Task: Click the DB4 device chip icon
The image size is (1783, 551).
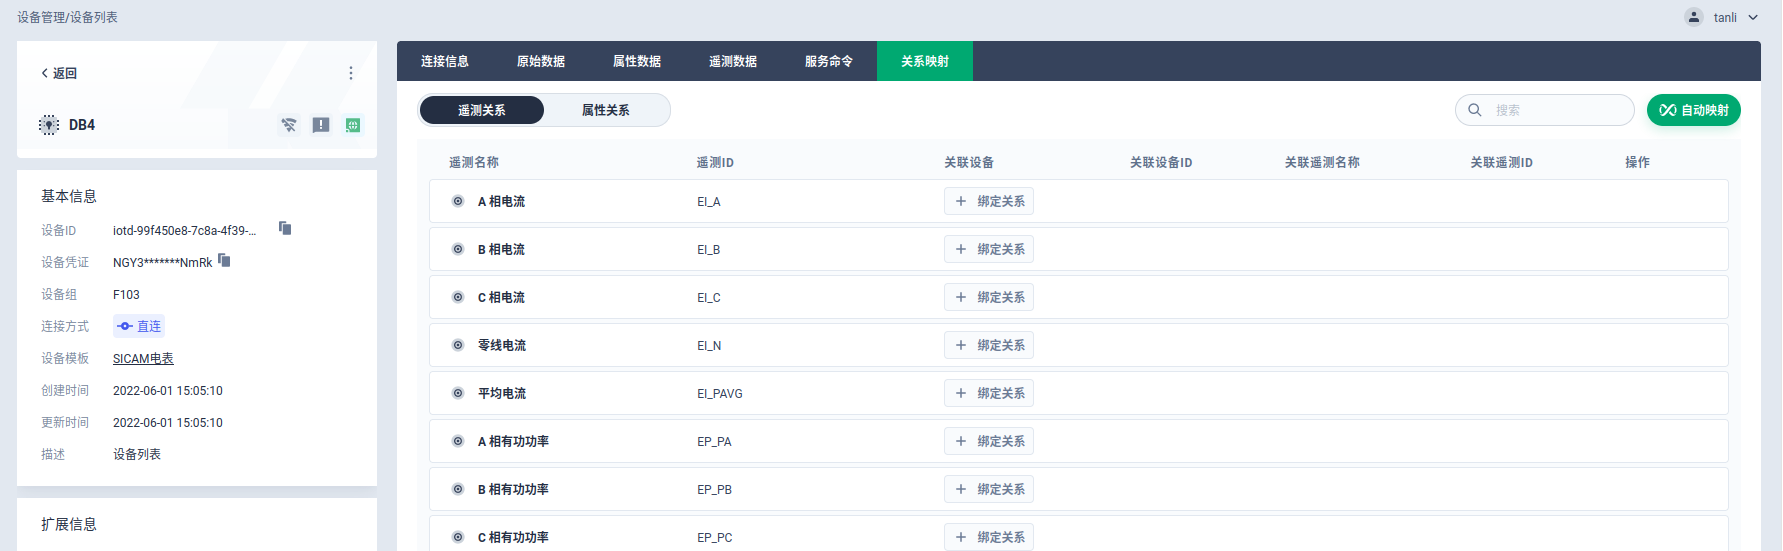Action: pos(49,125)
